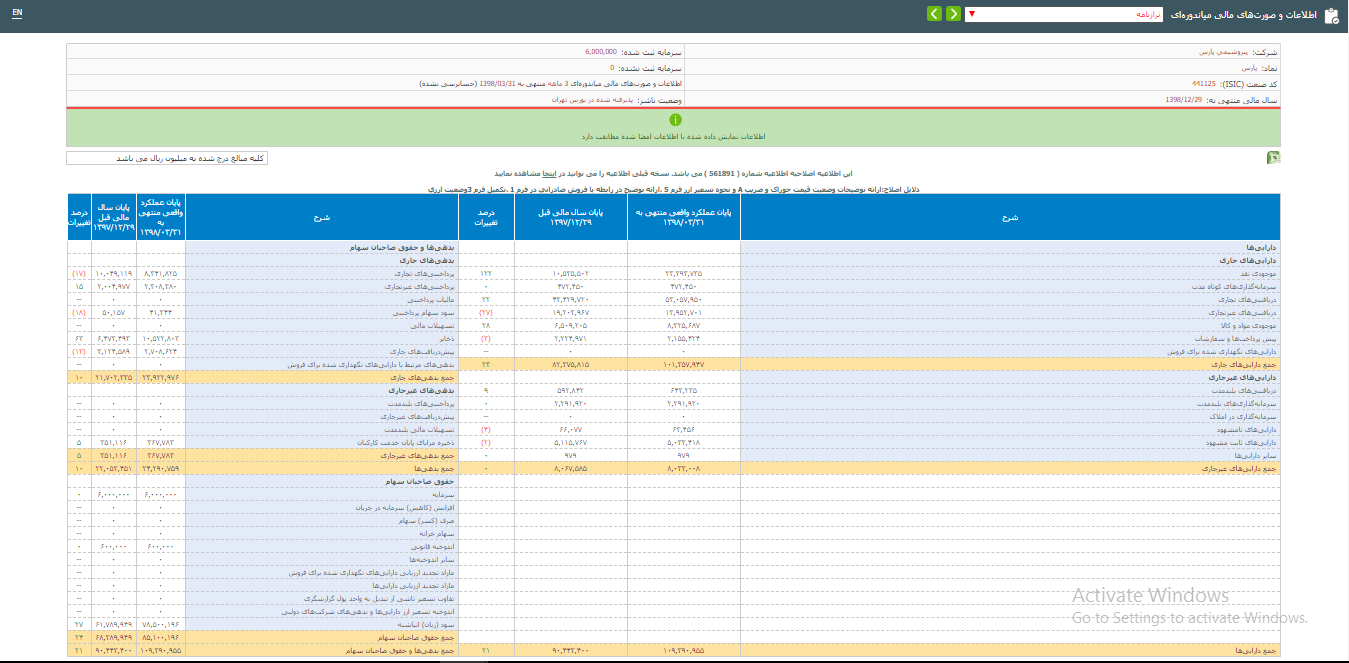Click the موجودی مواد و کالا row label
This screenshot has width=1349, height=663.
[x=1247, y=326]
